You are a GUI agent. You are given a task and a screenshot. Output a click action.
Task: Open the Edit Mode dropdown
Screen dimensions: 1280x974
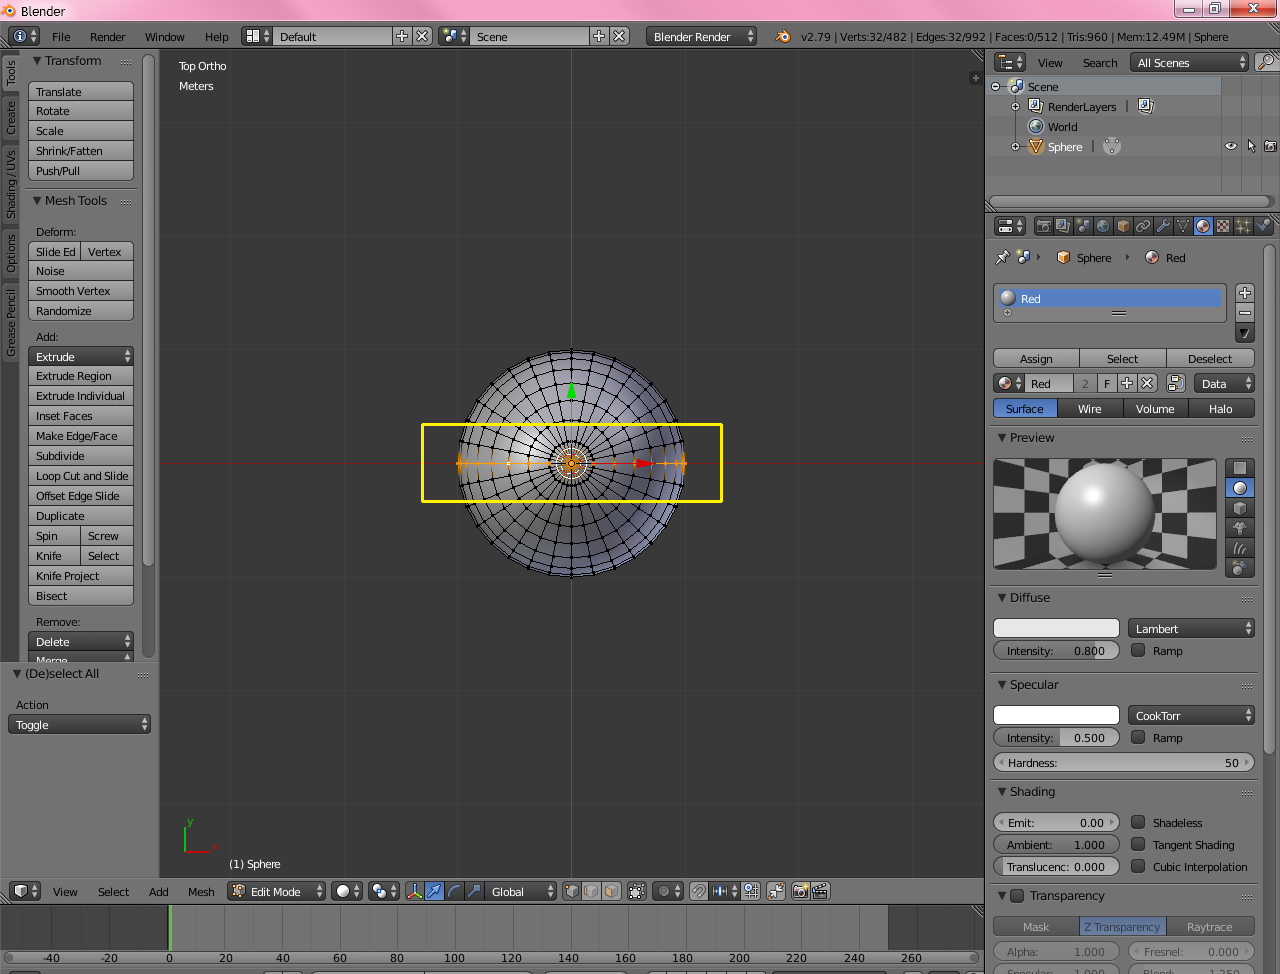pyautogui.click(x=277, y=891)
